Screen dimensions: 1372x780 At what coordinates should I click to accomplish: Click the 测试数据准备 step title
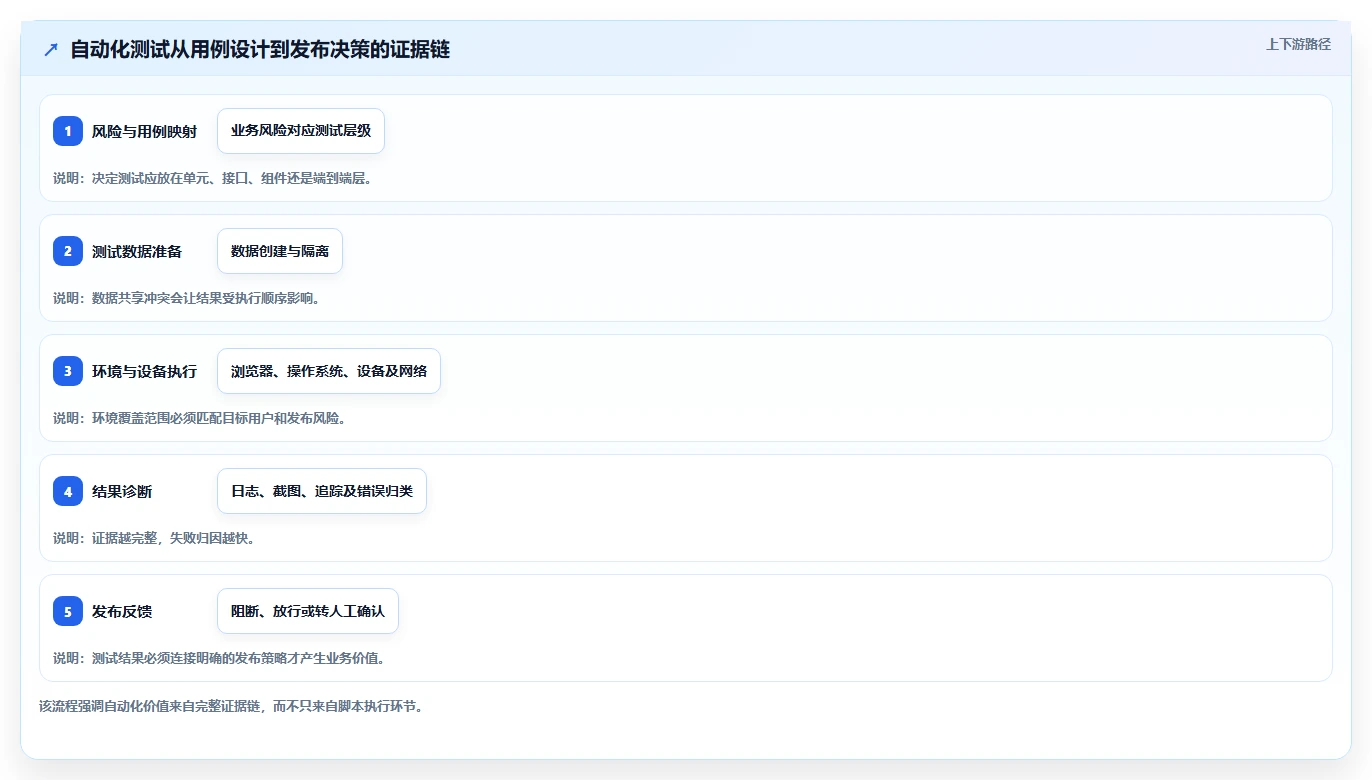tap(137, 251)
